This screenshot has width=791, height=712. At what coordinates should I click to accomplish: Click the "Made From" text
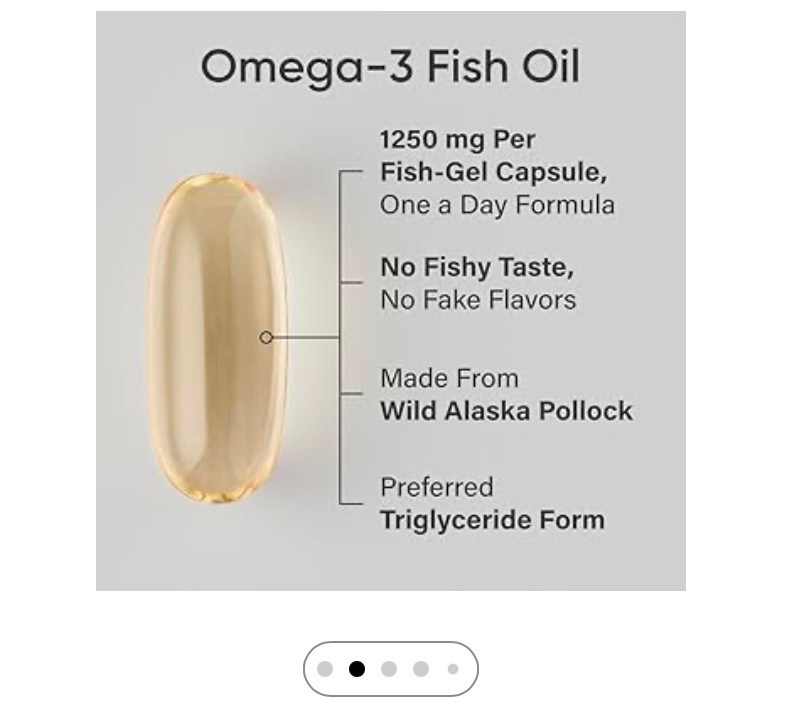tap(449, 378)
